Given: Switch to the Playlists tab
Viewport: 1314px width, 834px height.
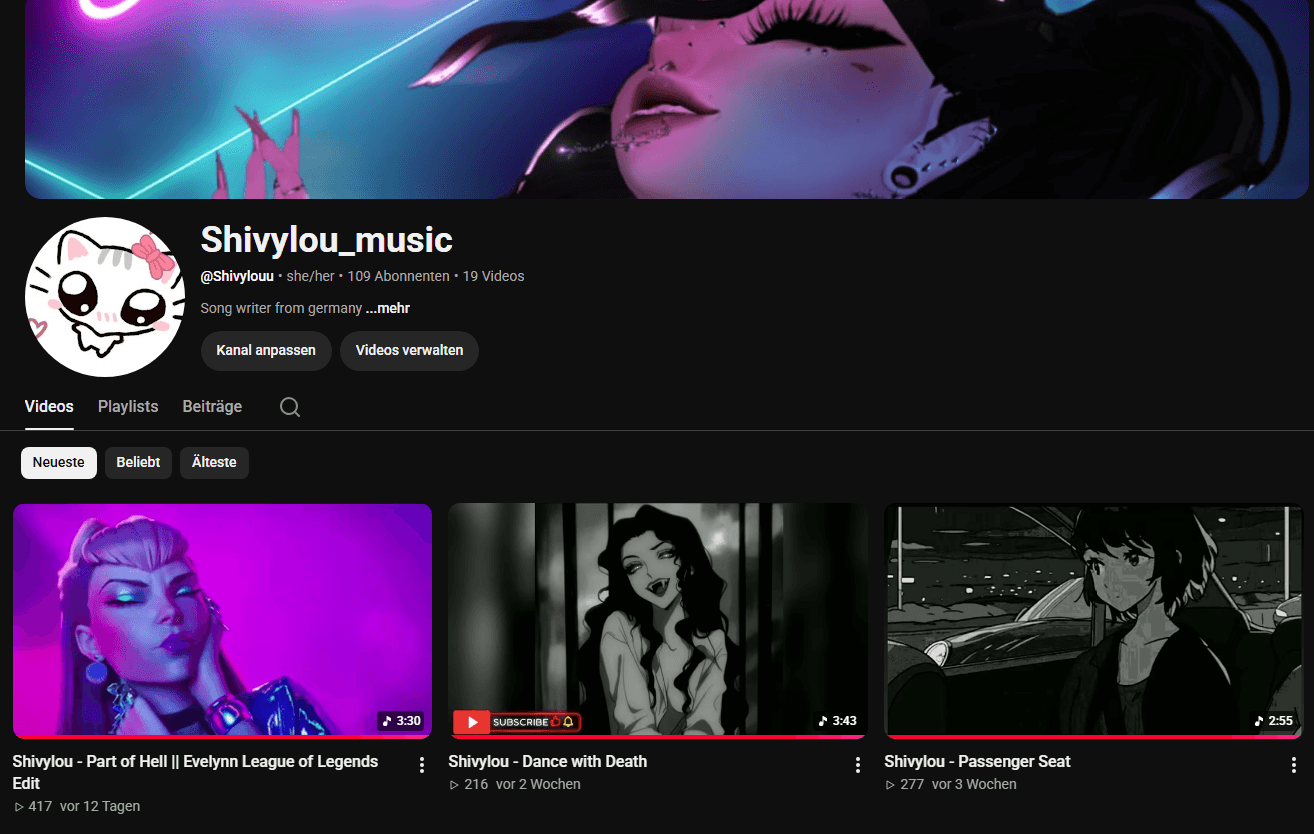Looking at the screenshot, I should tap(128, 407).
